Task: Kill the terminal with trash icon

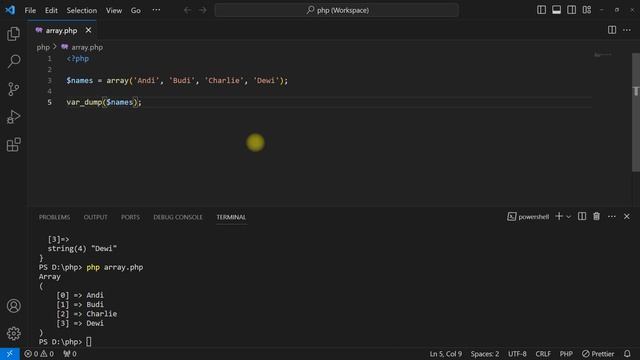Action: point(597,216)
